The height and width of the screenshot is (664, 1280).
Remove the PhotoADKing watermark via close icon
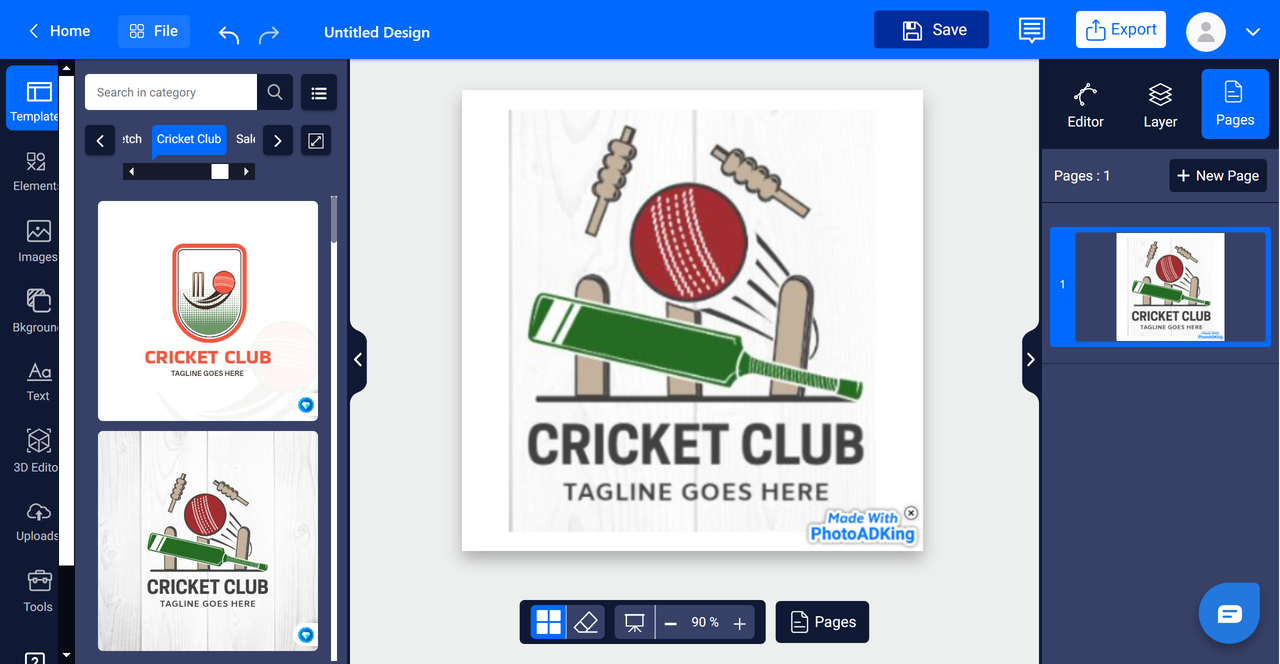coord(910,513)
